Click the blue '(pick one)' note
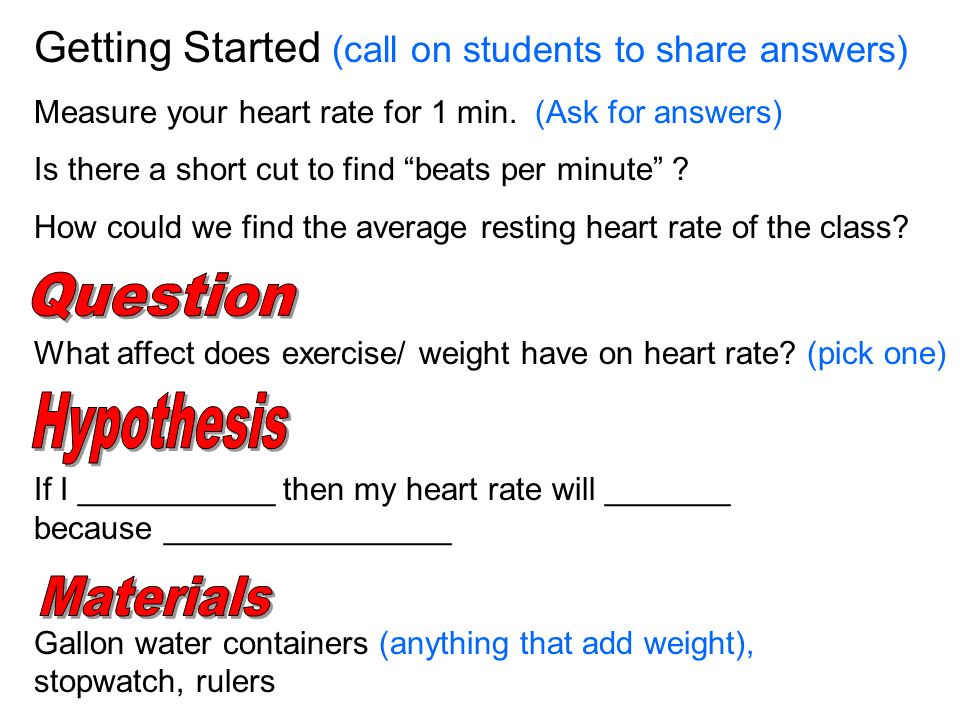The height and width of the screenshot is (720, 960). click(877, 354)
